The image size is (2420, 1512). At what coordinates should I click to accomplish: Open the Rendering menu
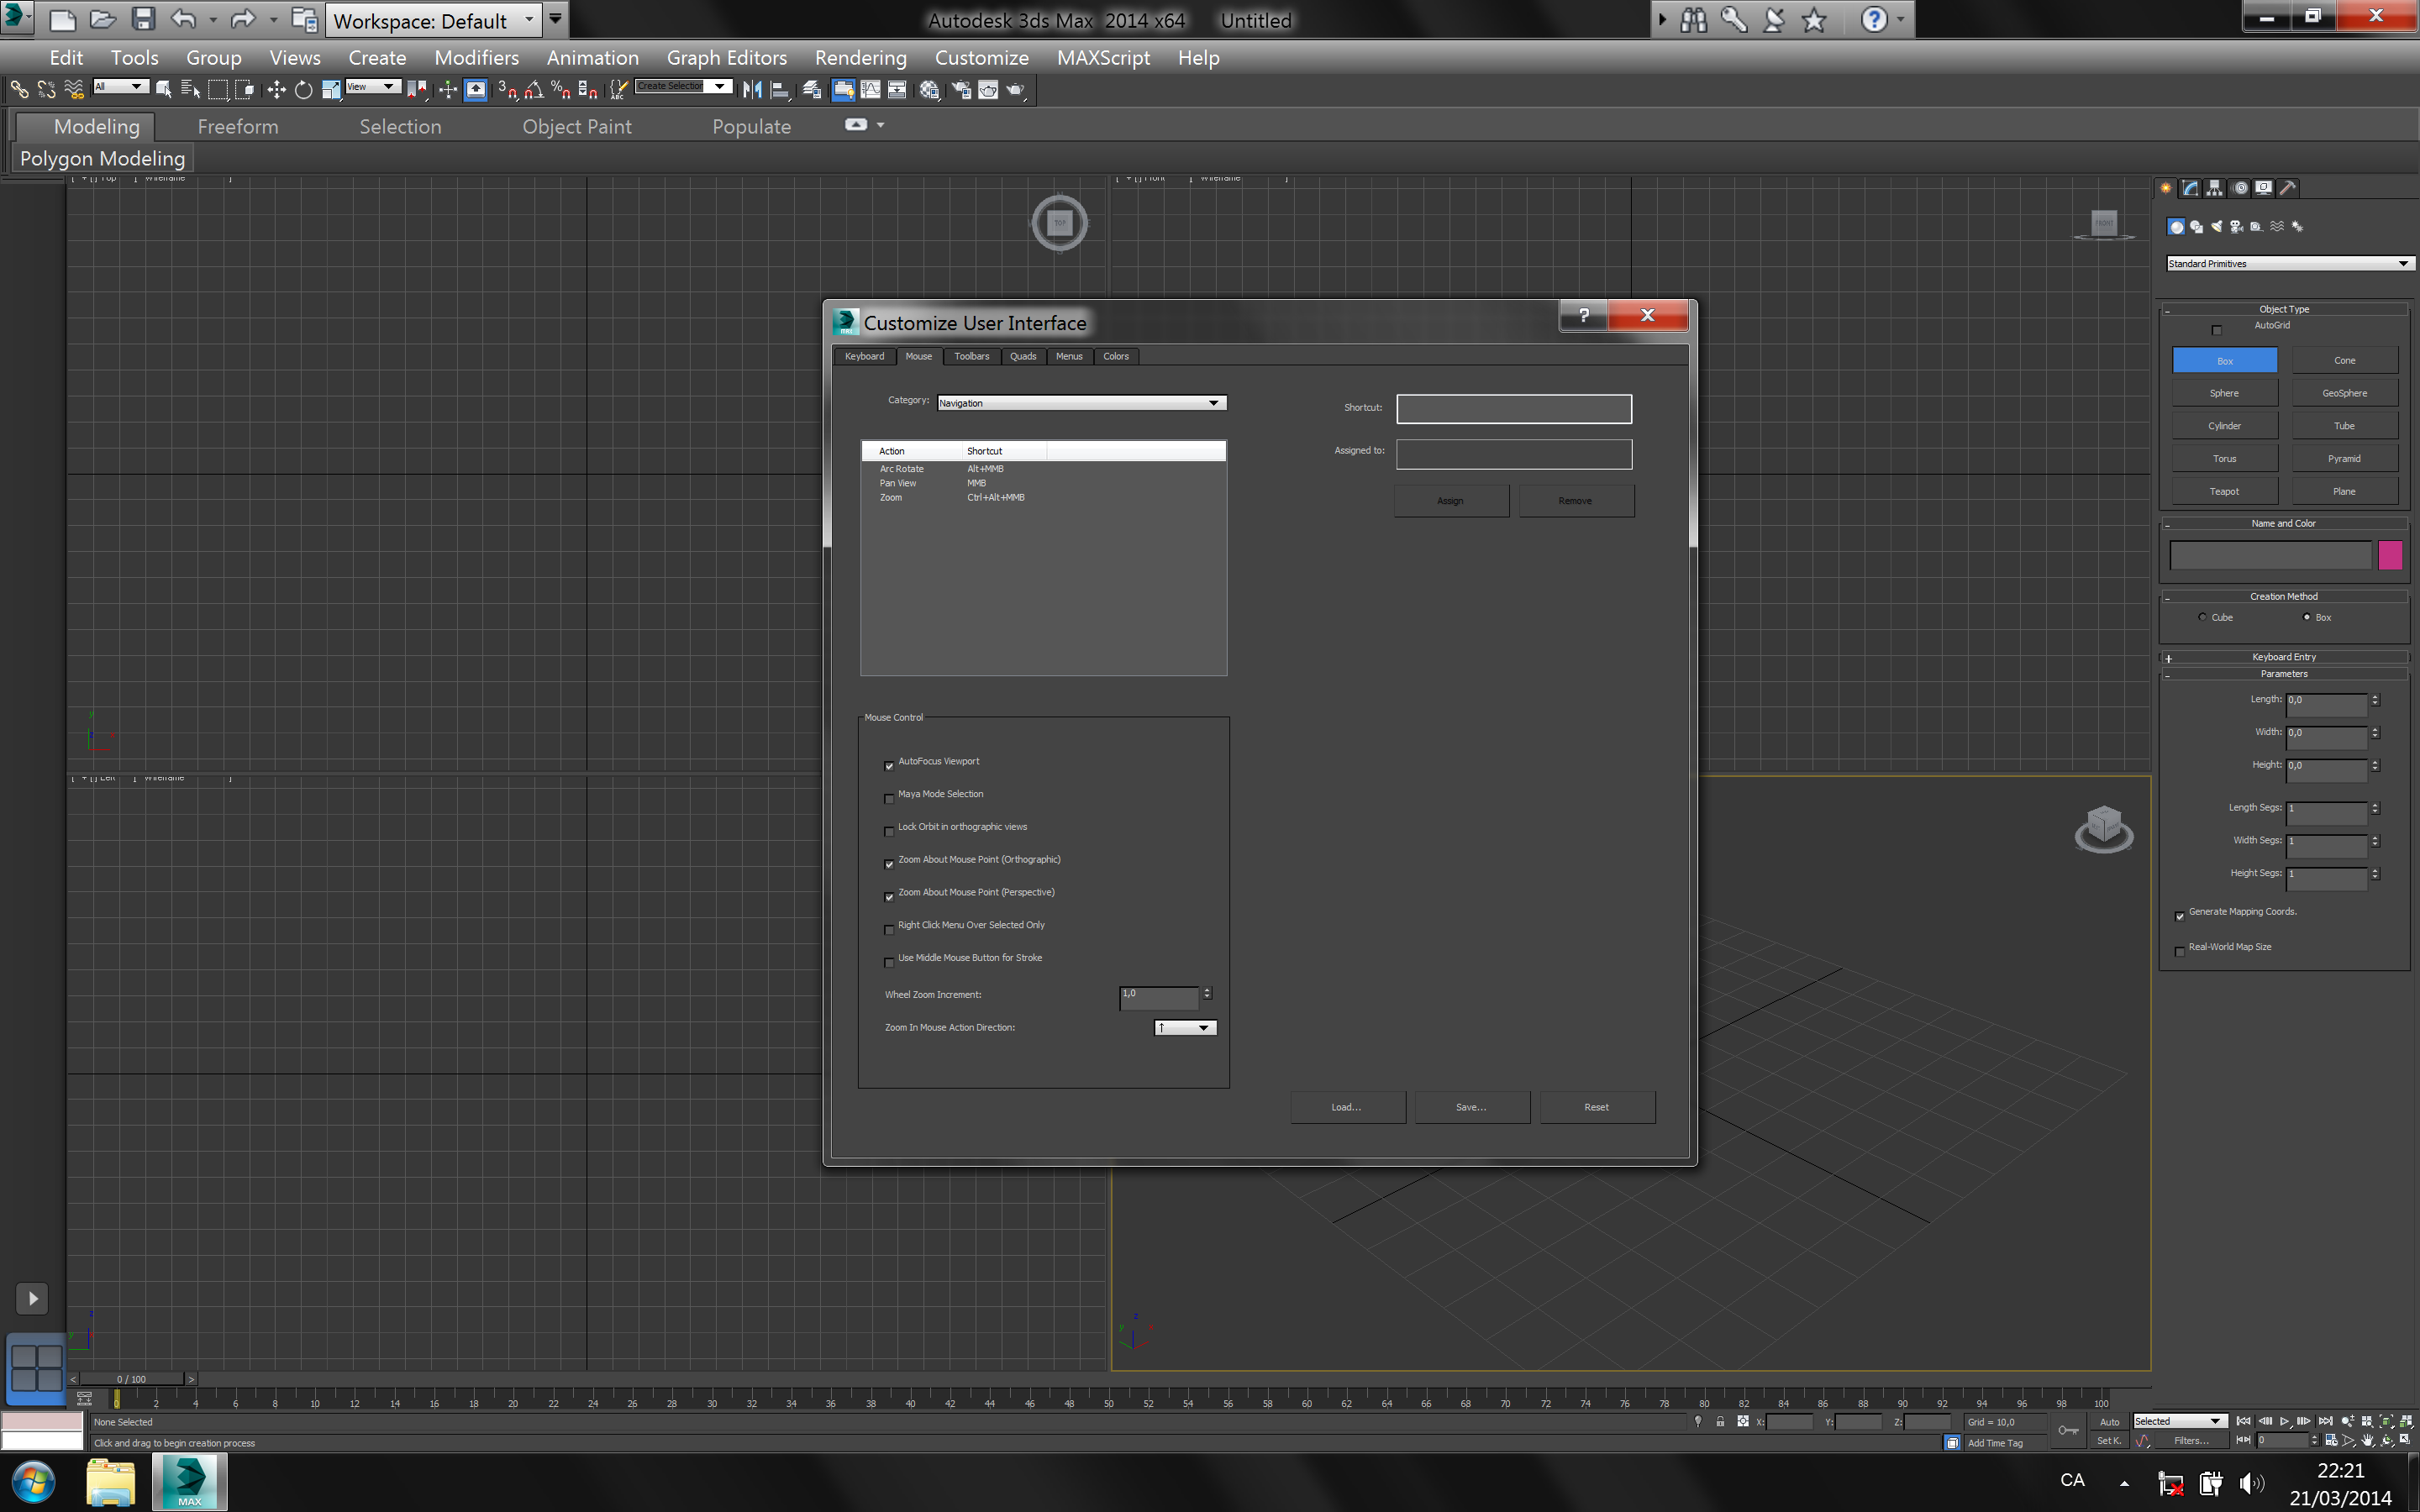click(860, 58)
